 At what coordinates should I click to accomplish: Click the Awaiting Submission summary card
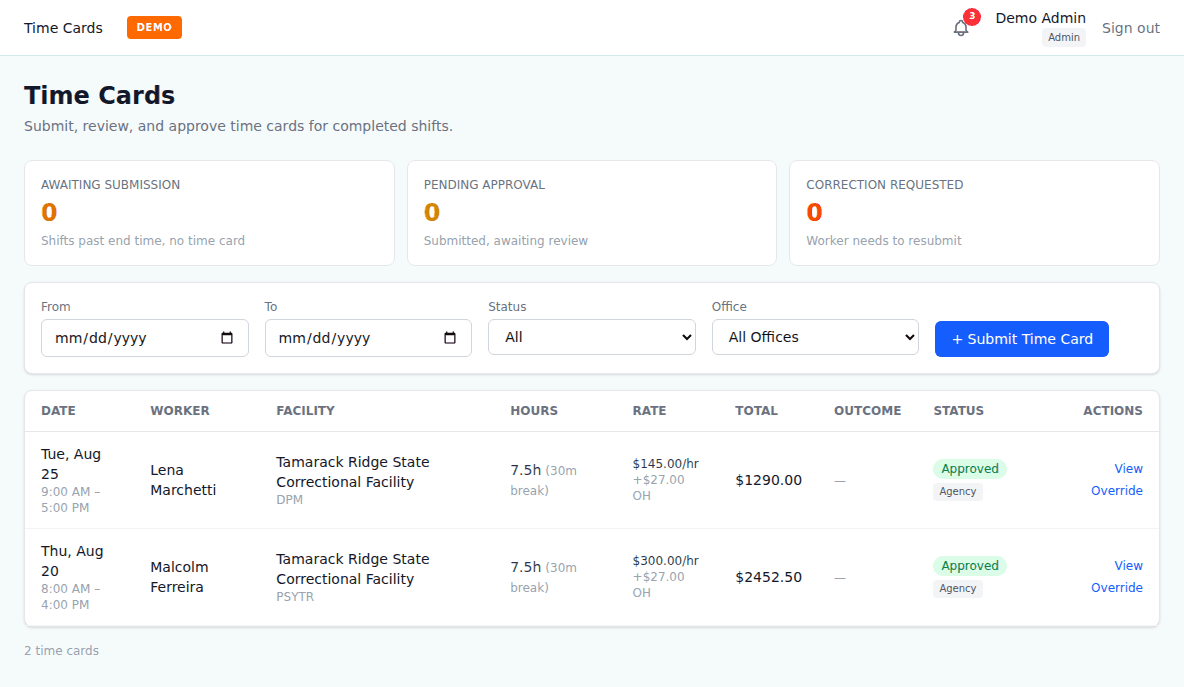(x=209, y=213)
